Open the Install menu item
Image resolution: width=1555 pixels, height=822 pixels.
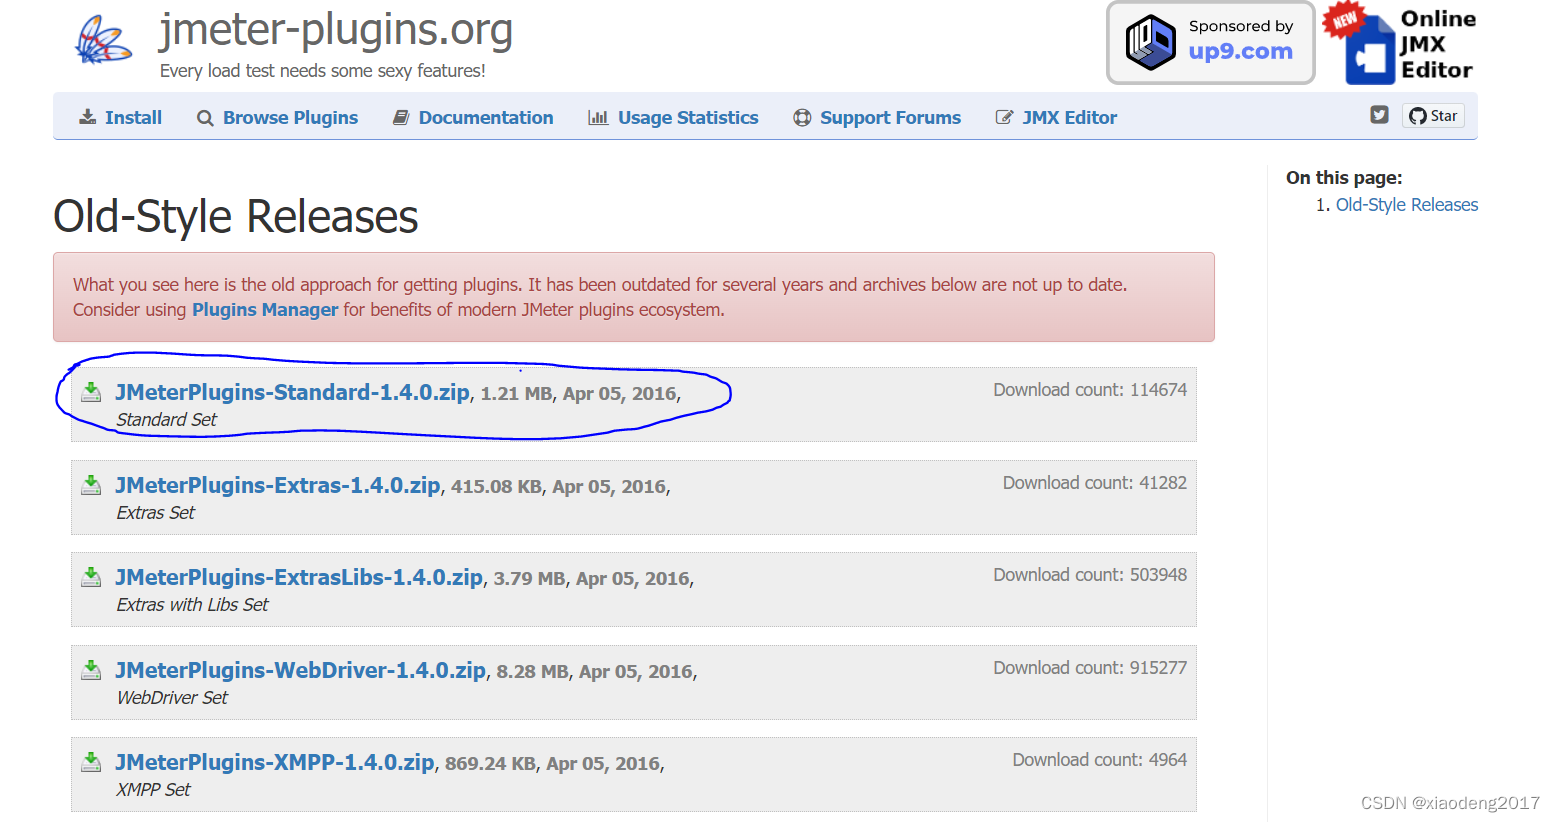(121, 118)
